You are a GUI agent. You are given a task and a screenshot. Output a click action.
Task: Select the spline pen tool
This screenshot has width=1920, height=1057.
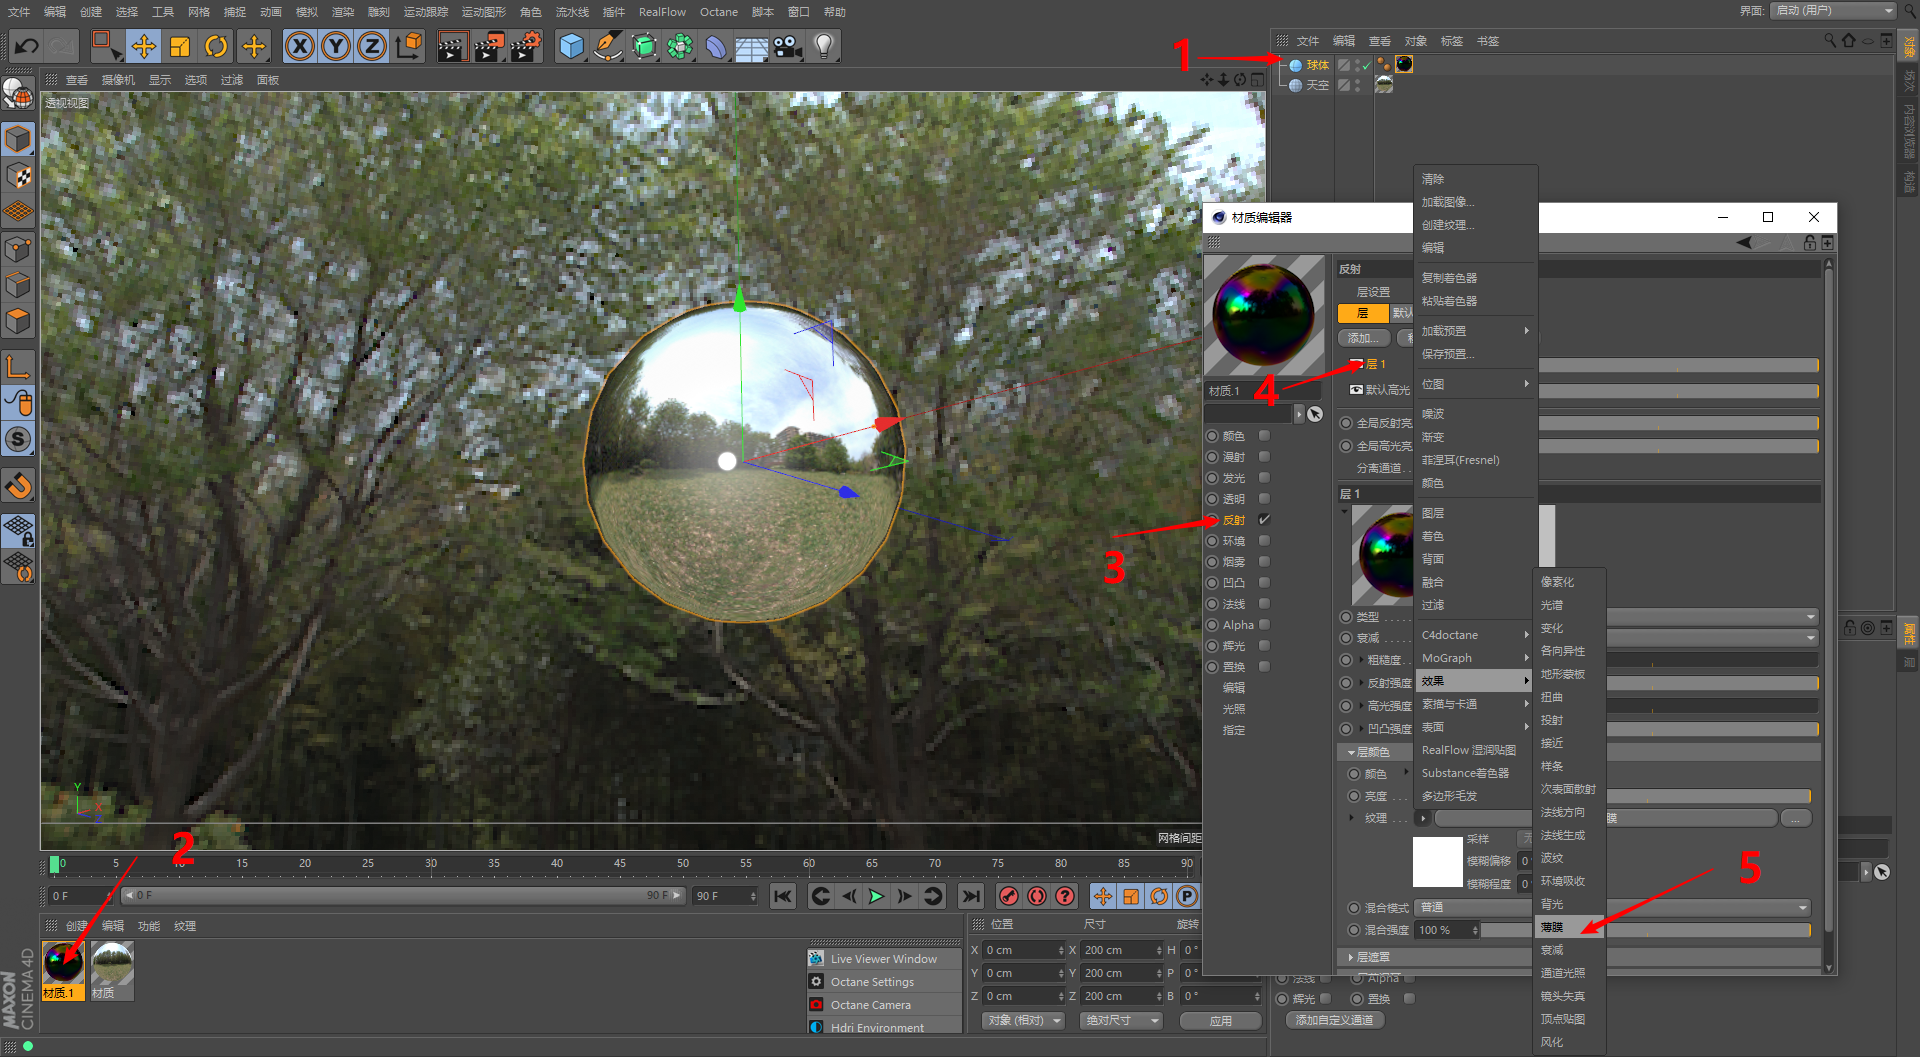click(x=607, y=46)
